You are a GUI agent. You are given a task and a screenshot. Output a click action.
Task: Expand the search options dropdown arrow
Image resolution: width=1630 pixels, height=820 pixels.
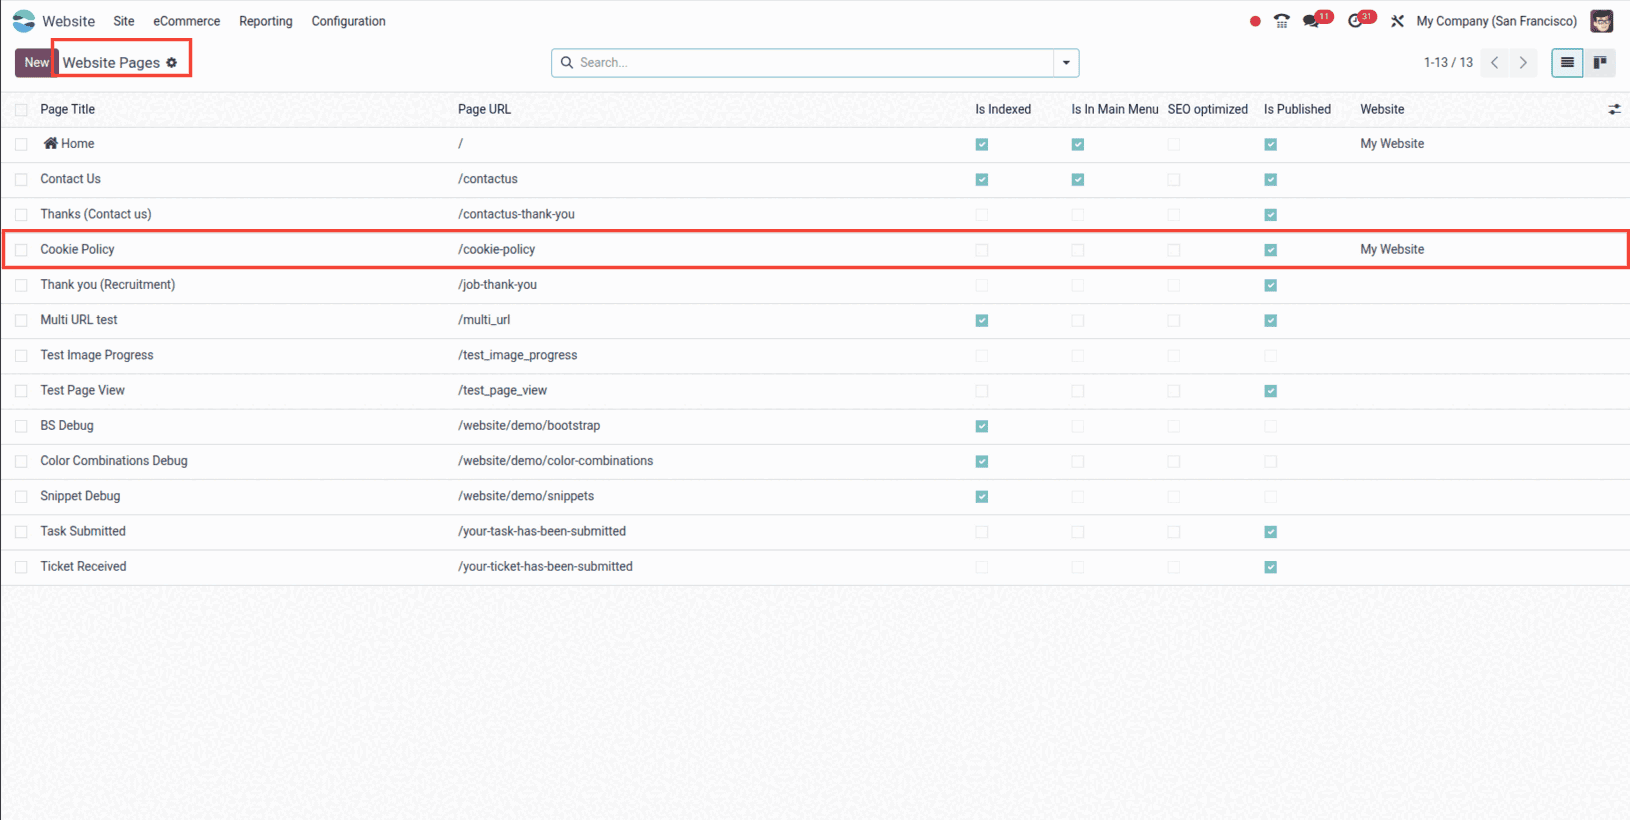coord(1066,62)
